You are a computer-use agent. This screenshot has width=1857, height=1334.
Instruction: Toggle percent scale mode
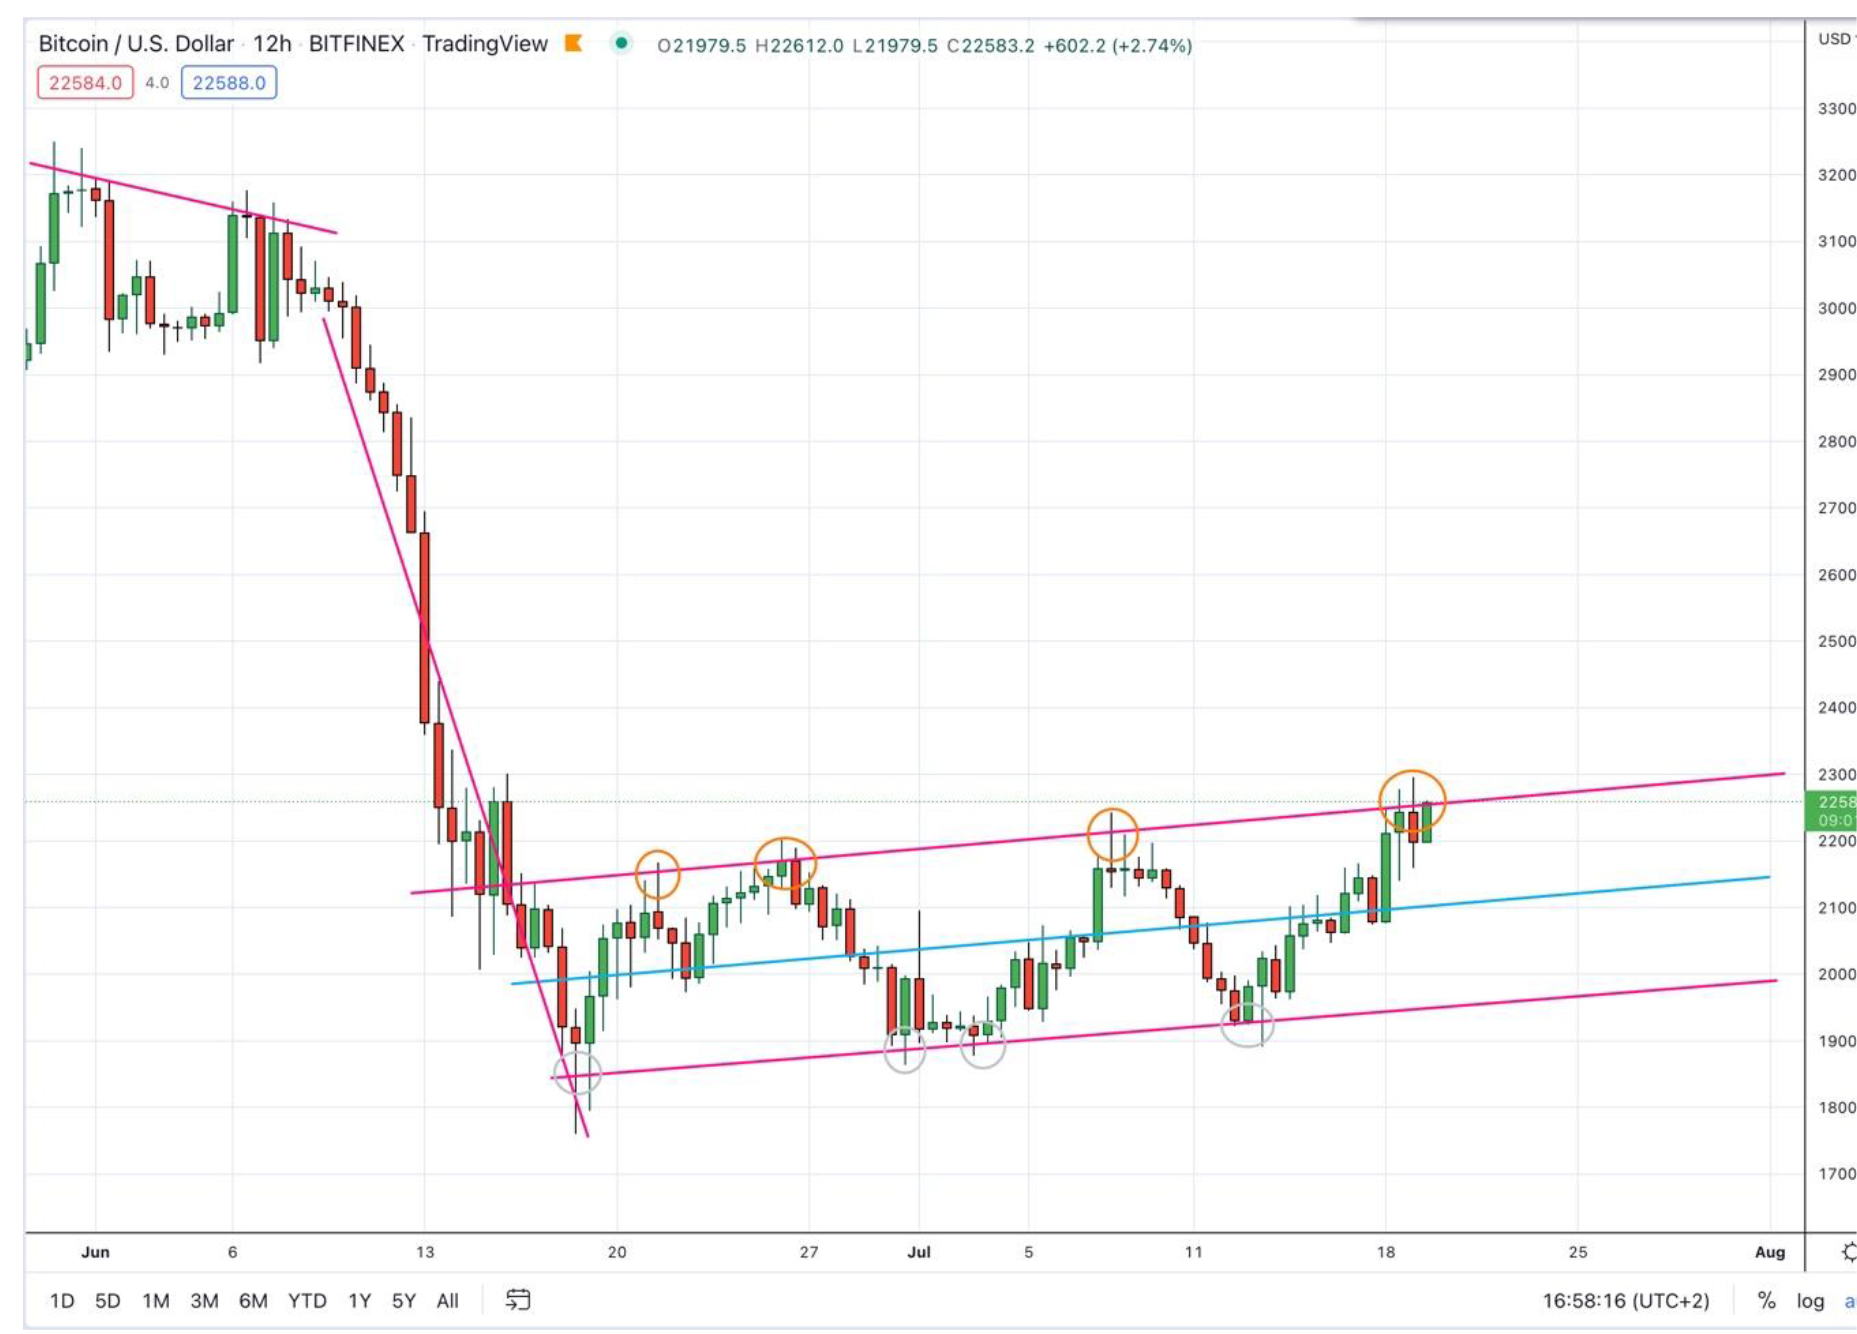point(1766,1300)
